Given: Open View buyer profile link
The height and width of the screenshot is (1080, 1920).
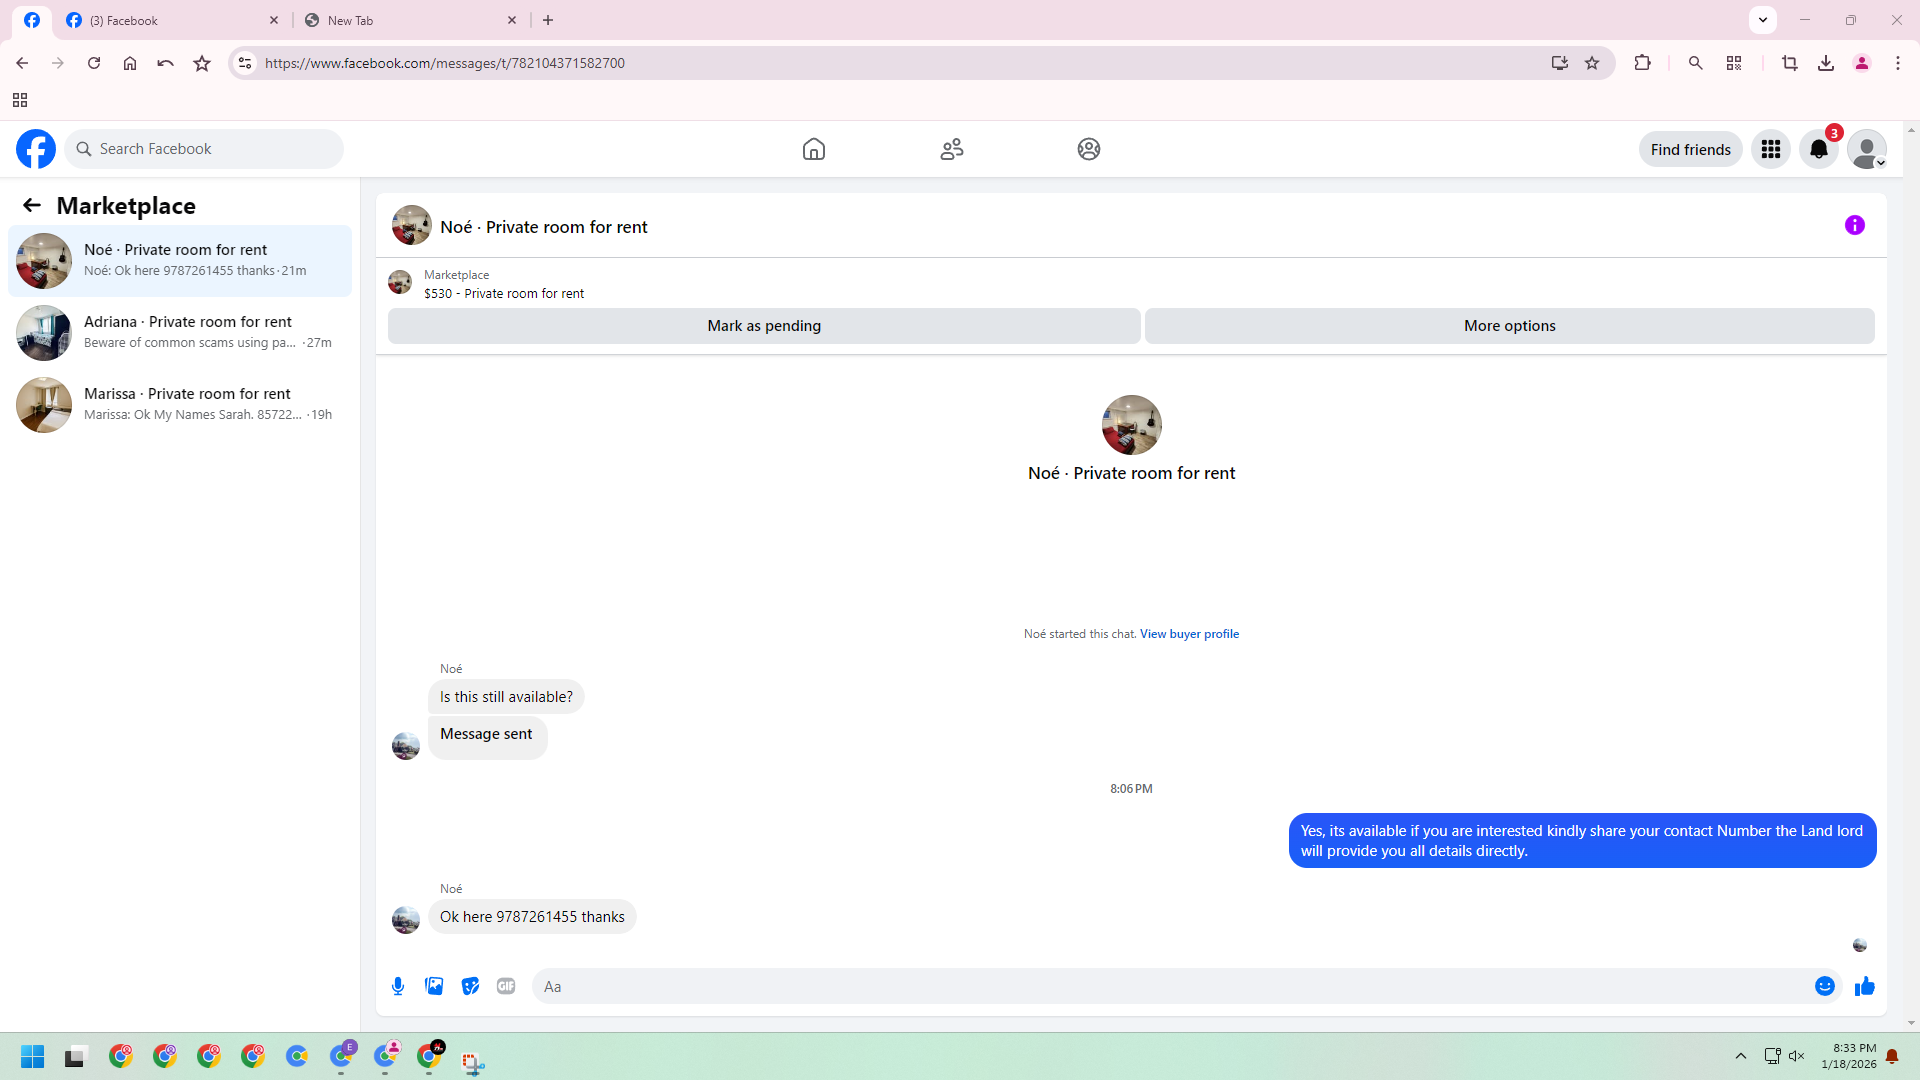Looking at the screenshot, I should (x=1189, y=634).
